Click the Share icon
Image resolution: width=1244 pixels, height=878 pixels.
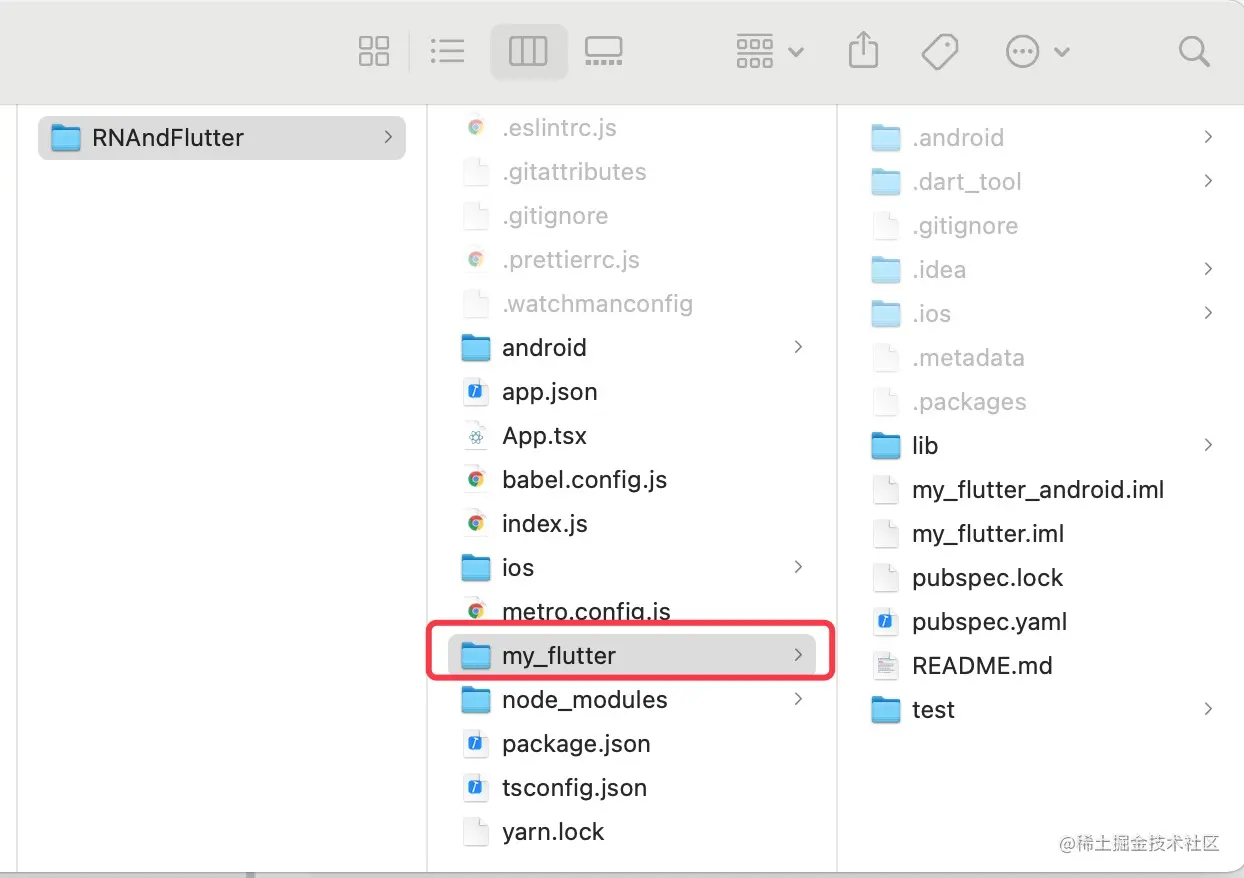point(863,50)
